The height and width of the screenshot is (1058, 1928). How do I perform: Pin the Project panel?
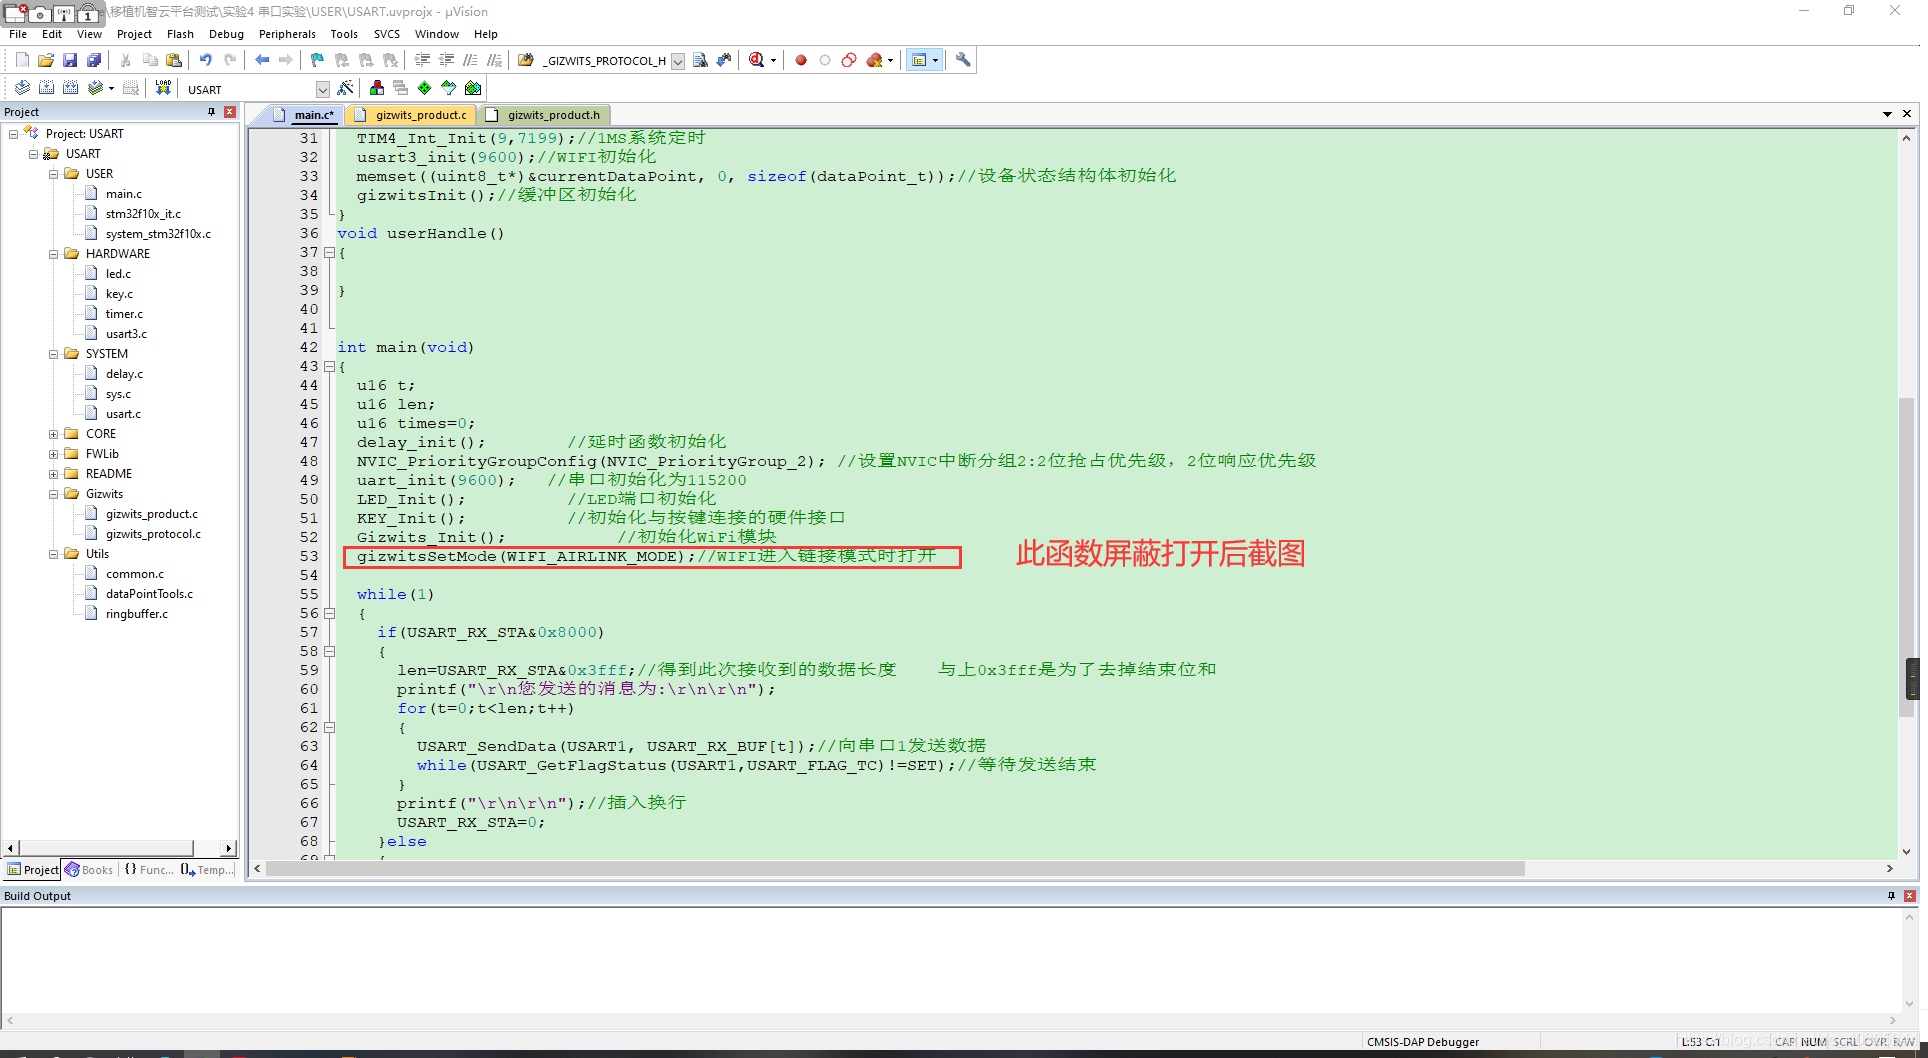(211, 112)
